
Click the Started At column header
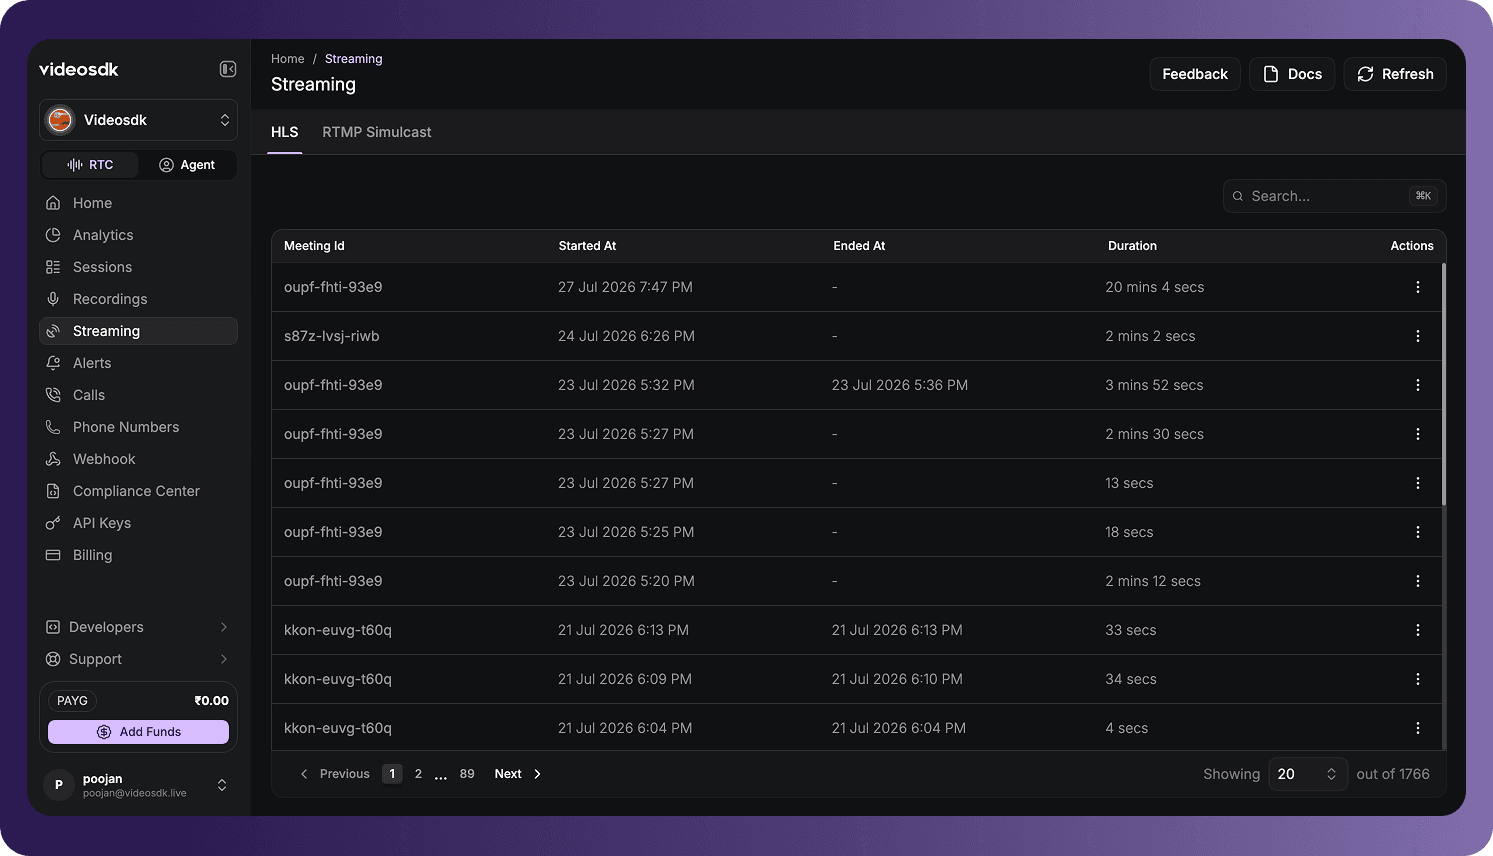click(x=587, y=246)
